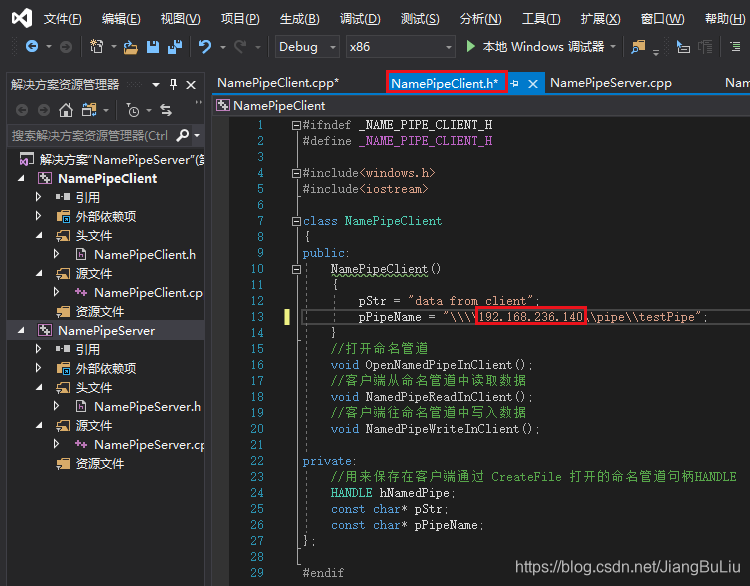Close the Solution Explorer panel
The width and height of the screenshot is (750, 586).
(x=191, y=85)
